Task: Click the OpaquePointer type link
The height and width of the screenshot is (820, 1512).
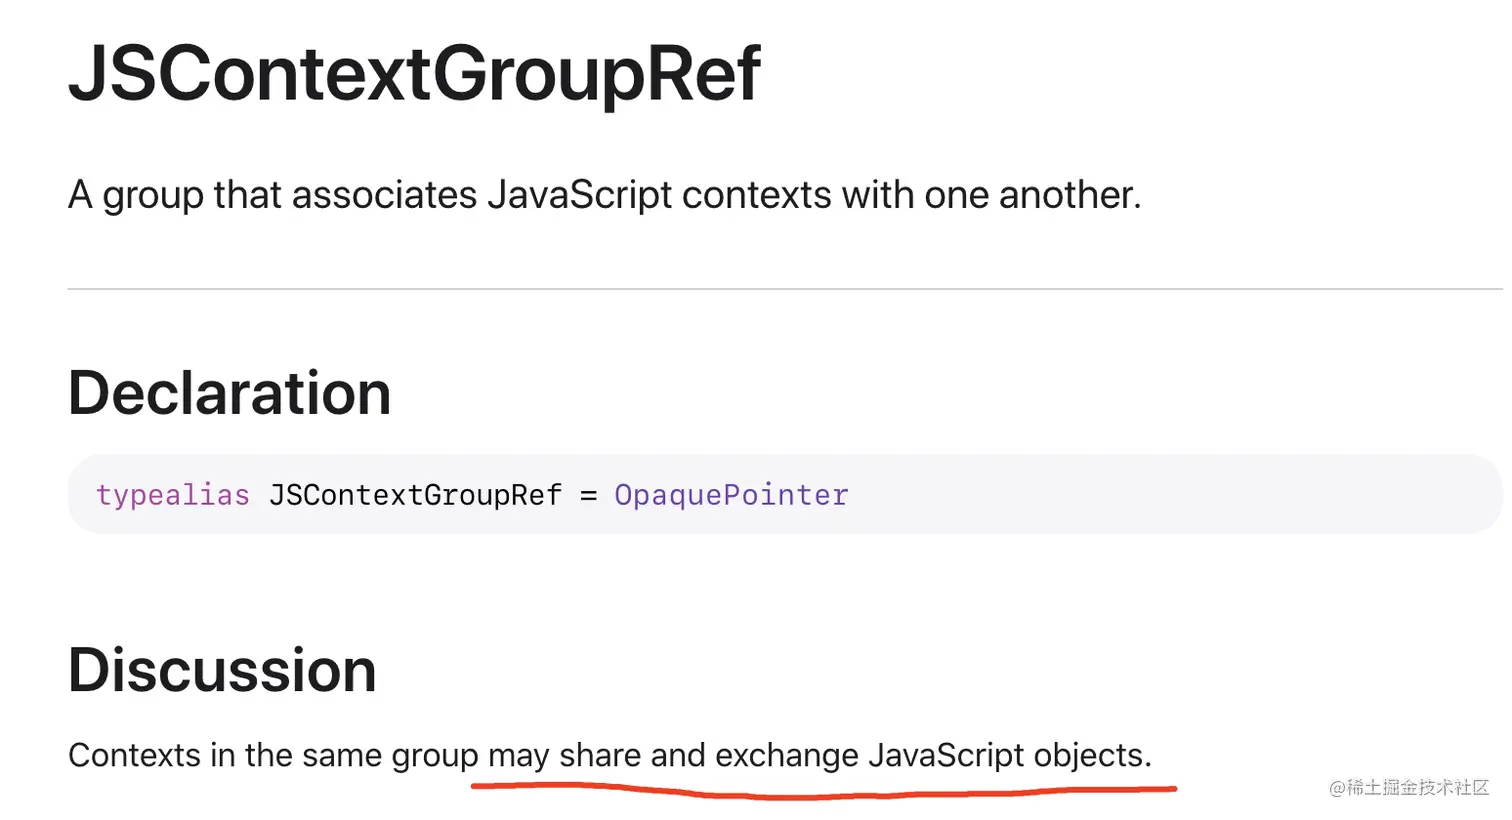Action: [x=731, y=495]
